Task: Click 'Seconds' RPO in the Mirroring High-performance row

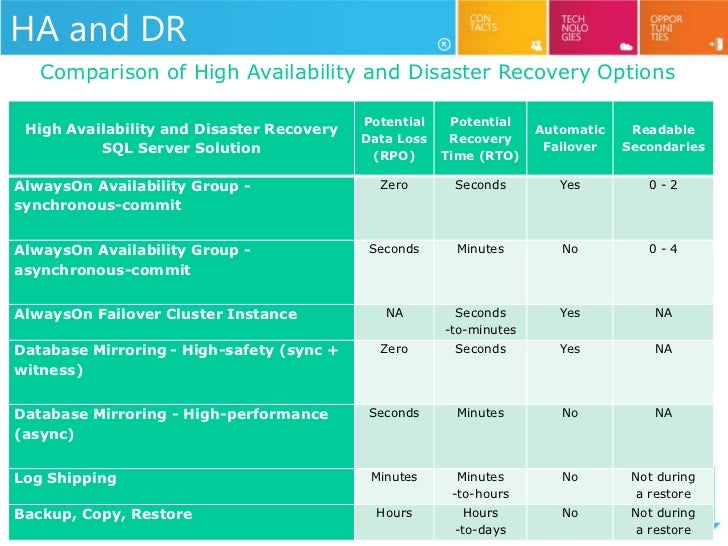Action: [x=394, y=413]
